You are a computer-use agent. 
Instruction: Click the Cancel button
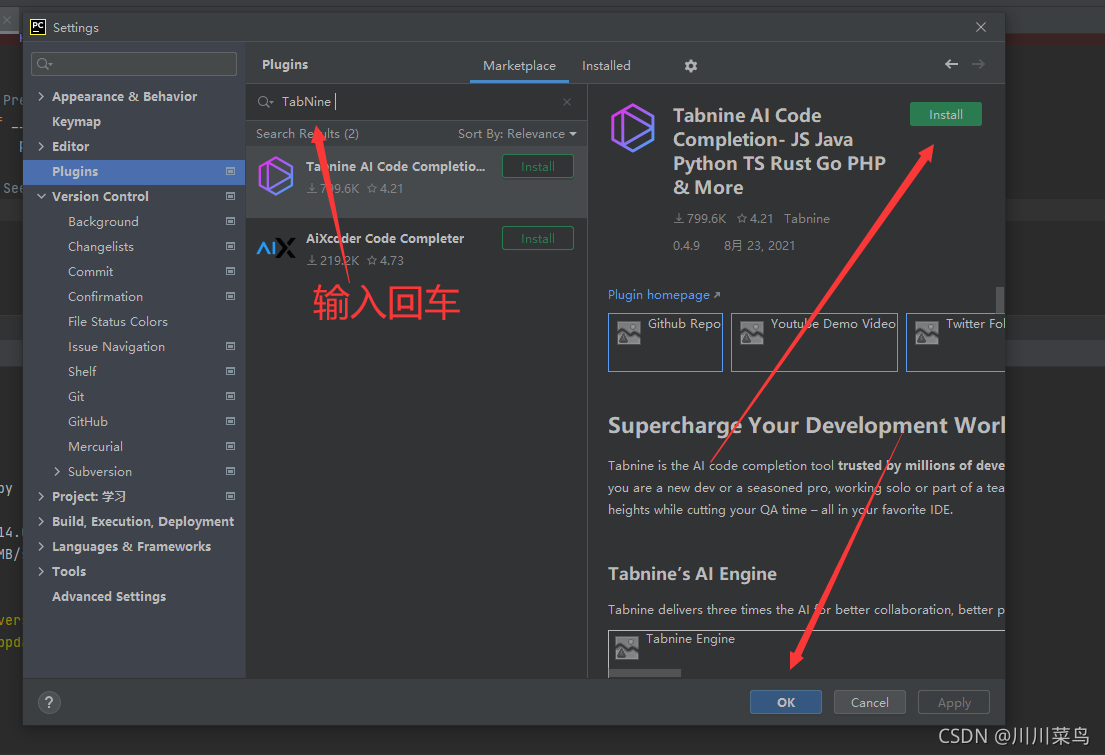coord(870,702)
